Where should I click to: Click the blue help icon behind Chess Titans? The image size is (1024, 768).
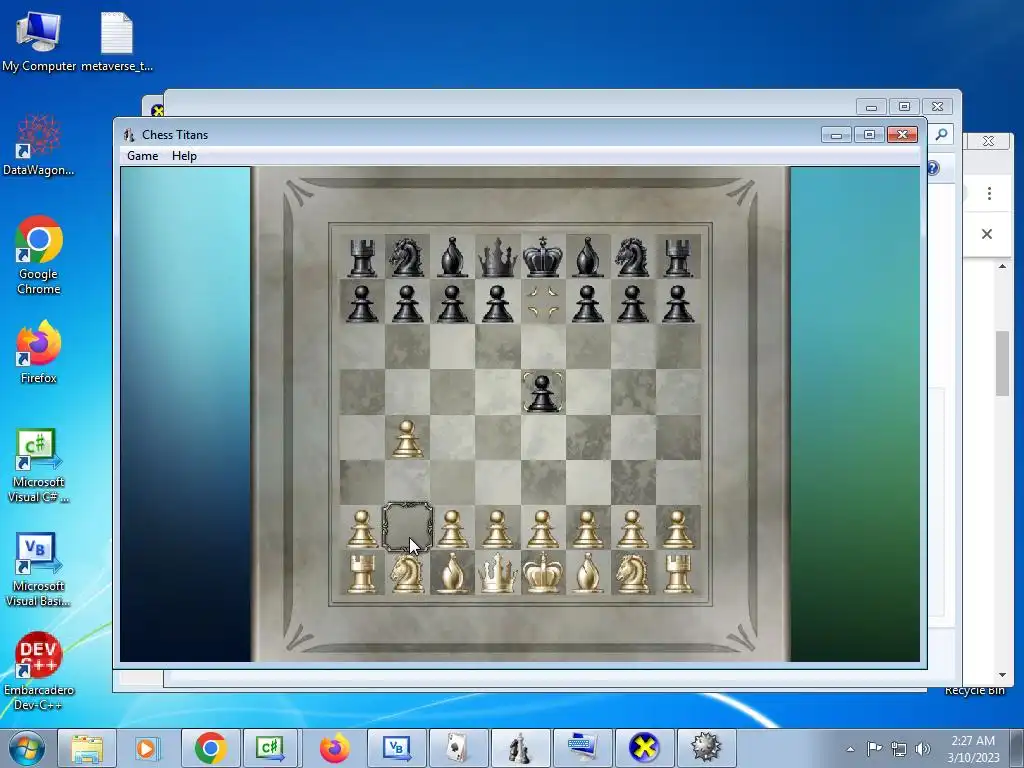click(x=933, y=168)
